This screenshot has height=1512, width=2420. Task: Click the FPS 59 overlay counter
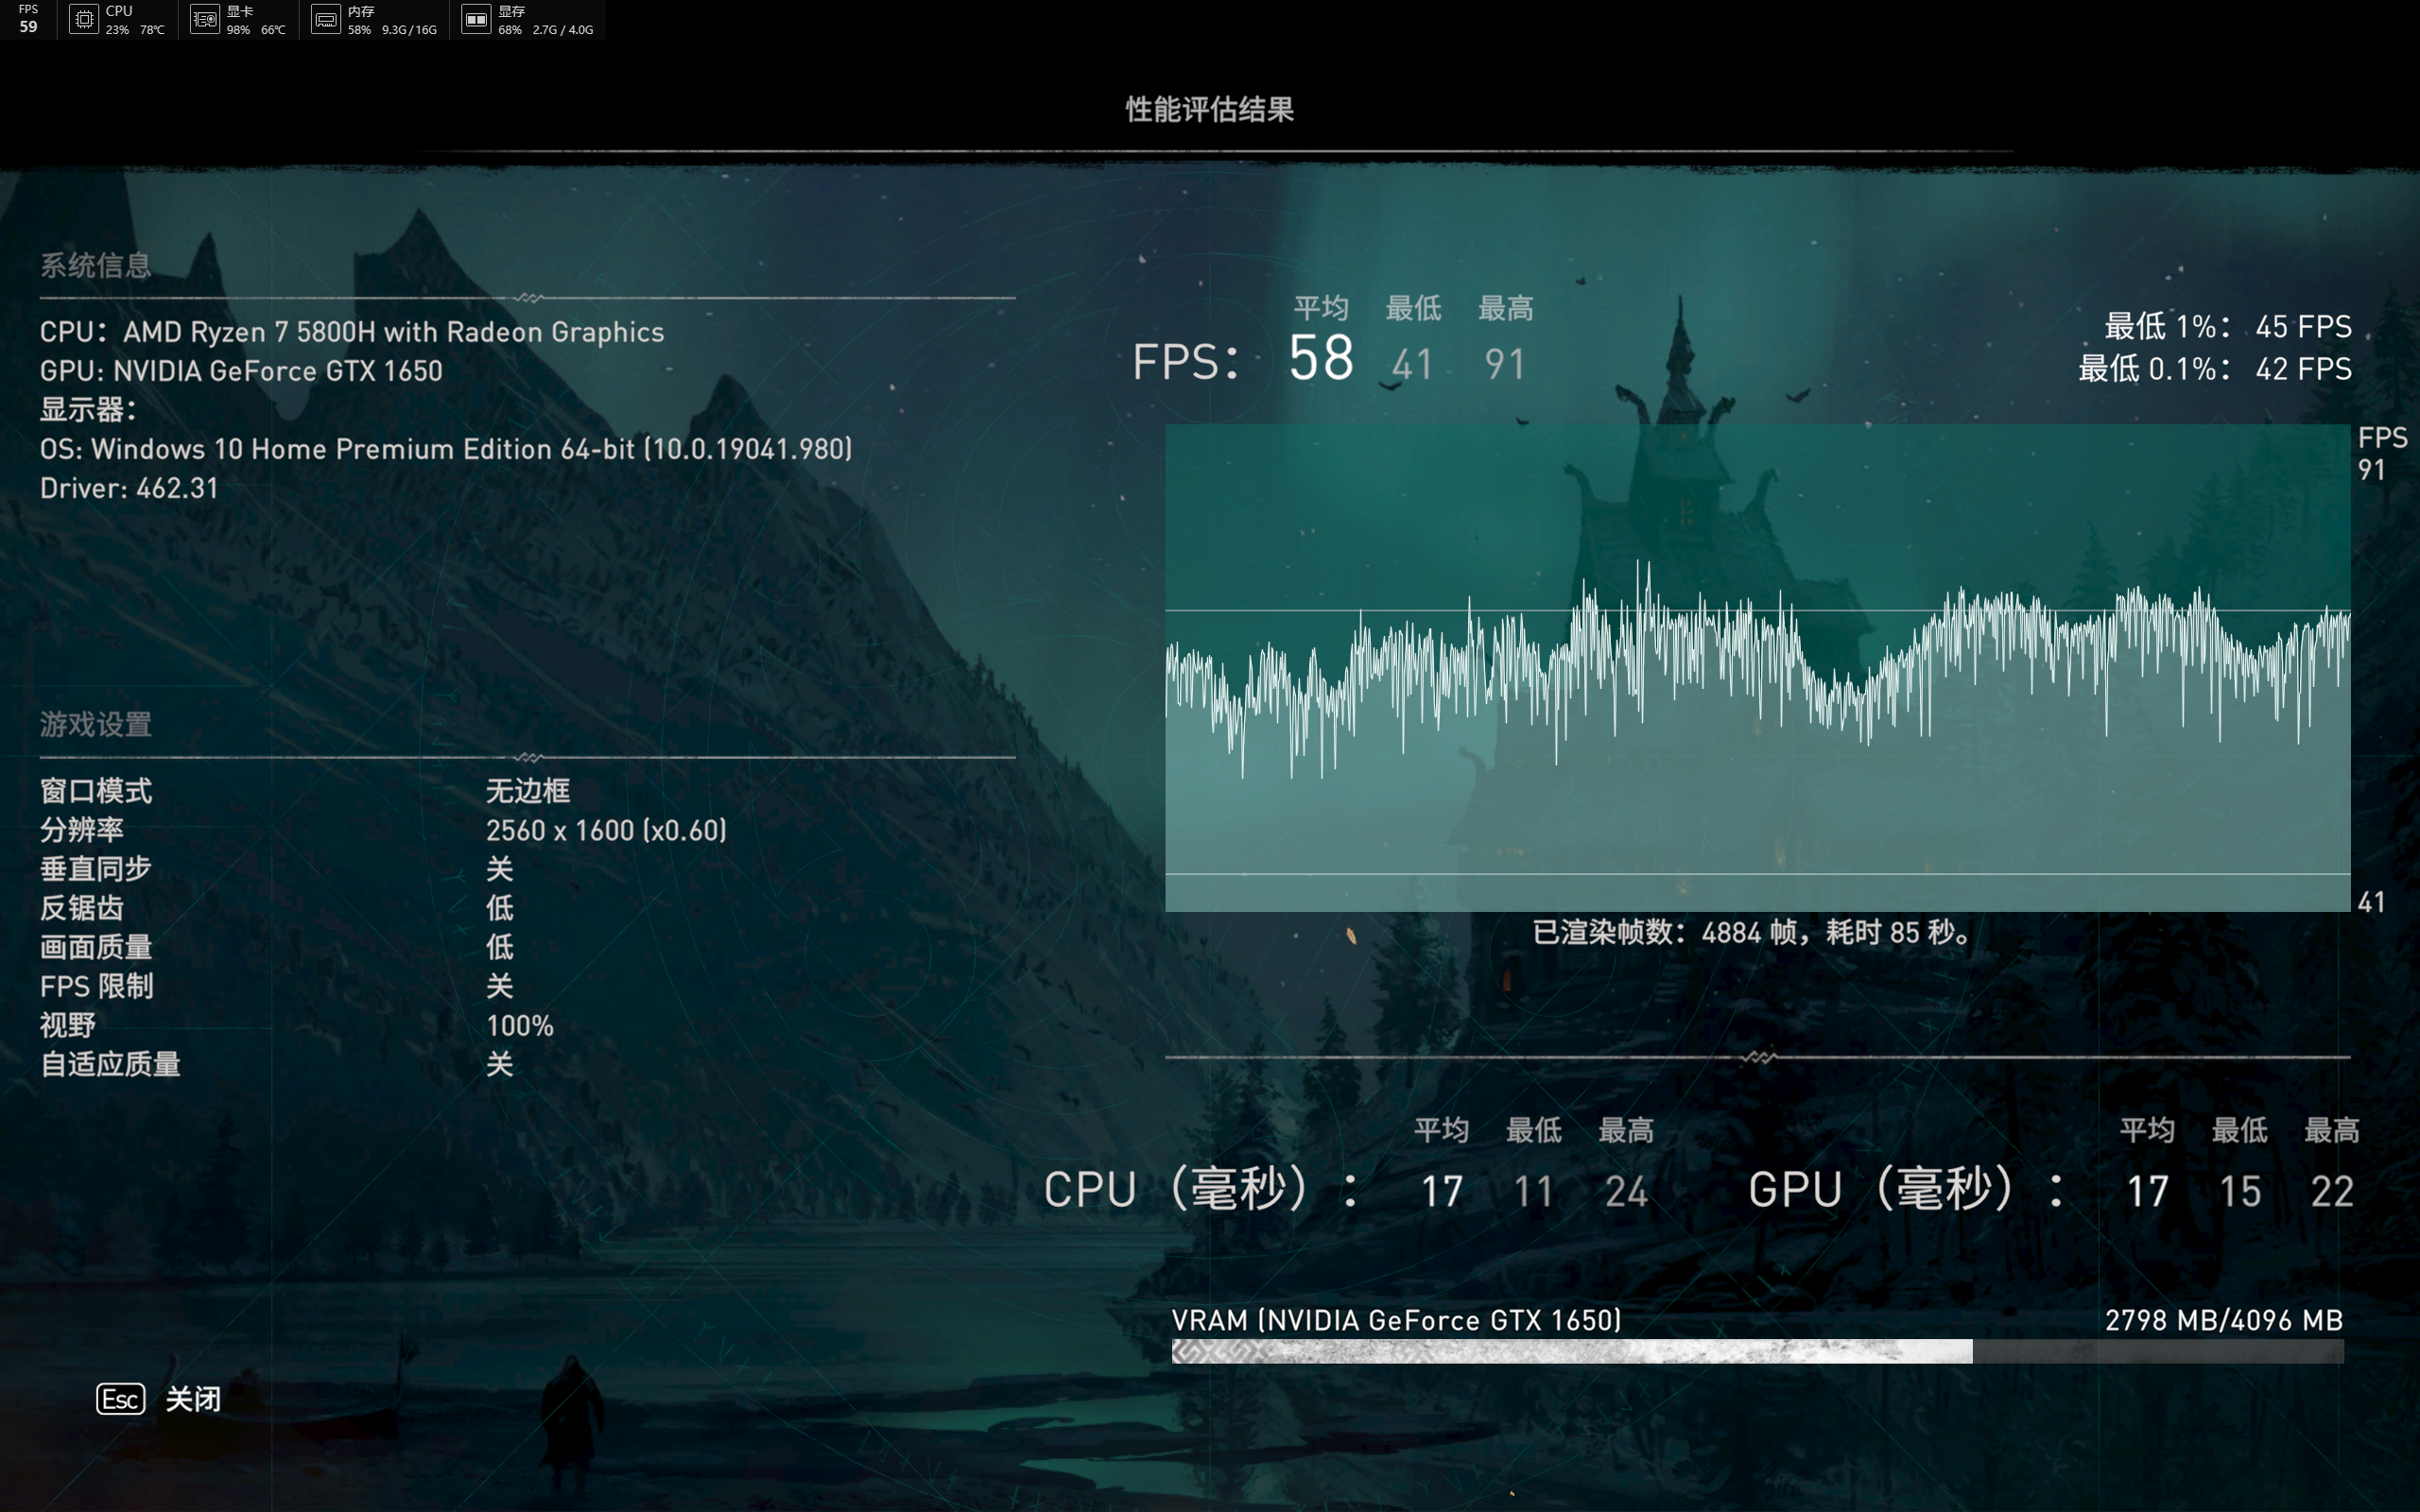pos(28,19)
